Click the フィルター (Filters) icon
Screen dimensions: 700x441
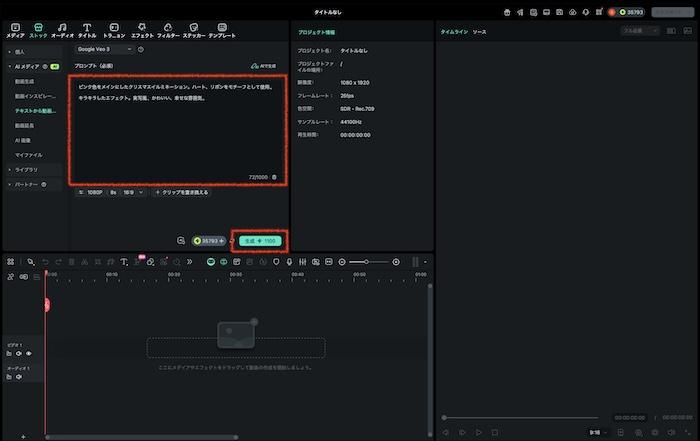coord(168,30)
